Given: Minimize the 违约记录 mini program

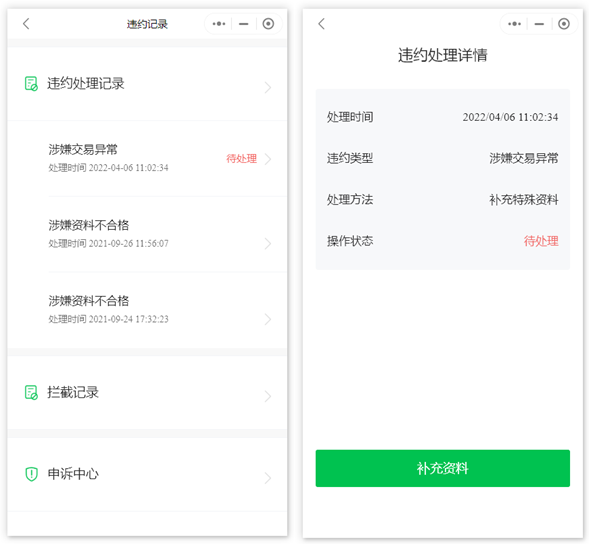Looking at the screenshot, I should click(244, 24).
